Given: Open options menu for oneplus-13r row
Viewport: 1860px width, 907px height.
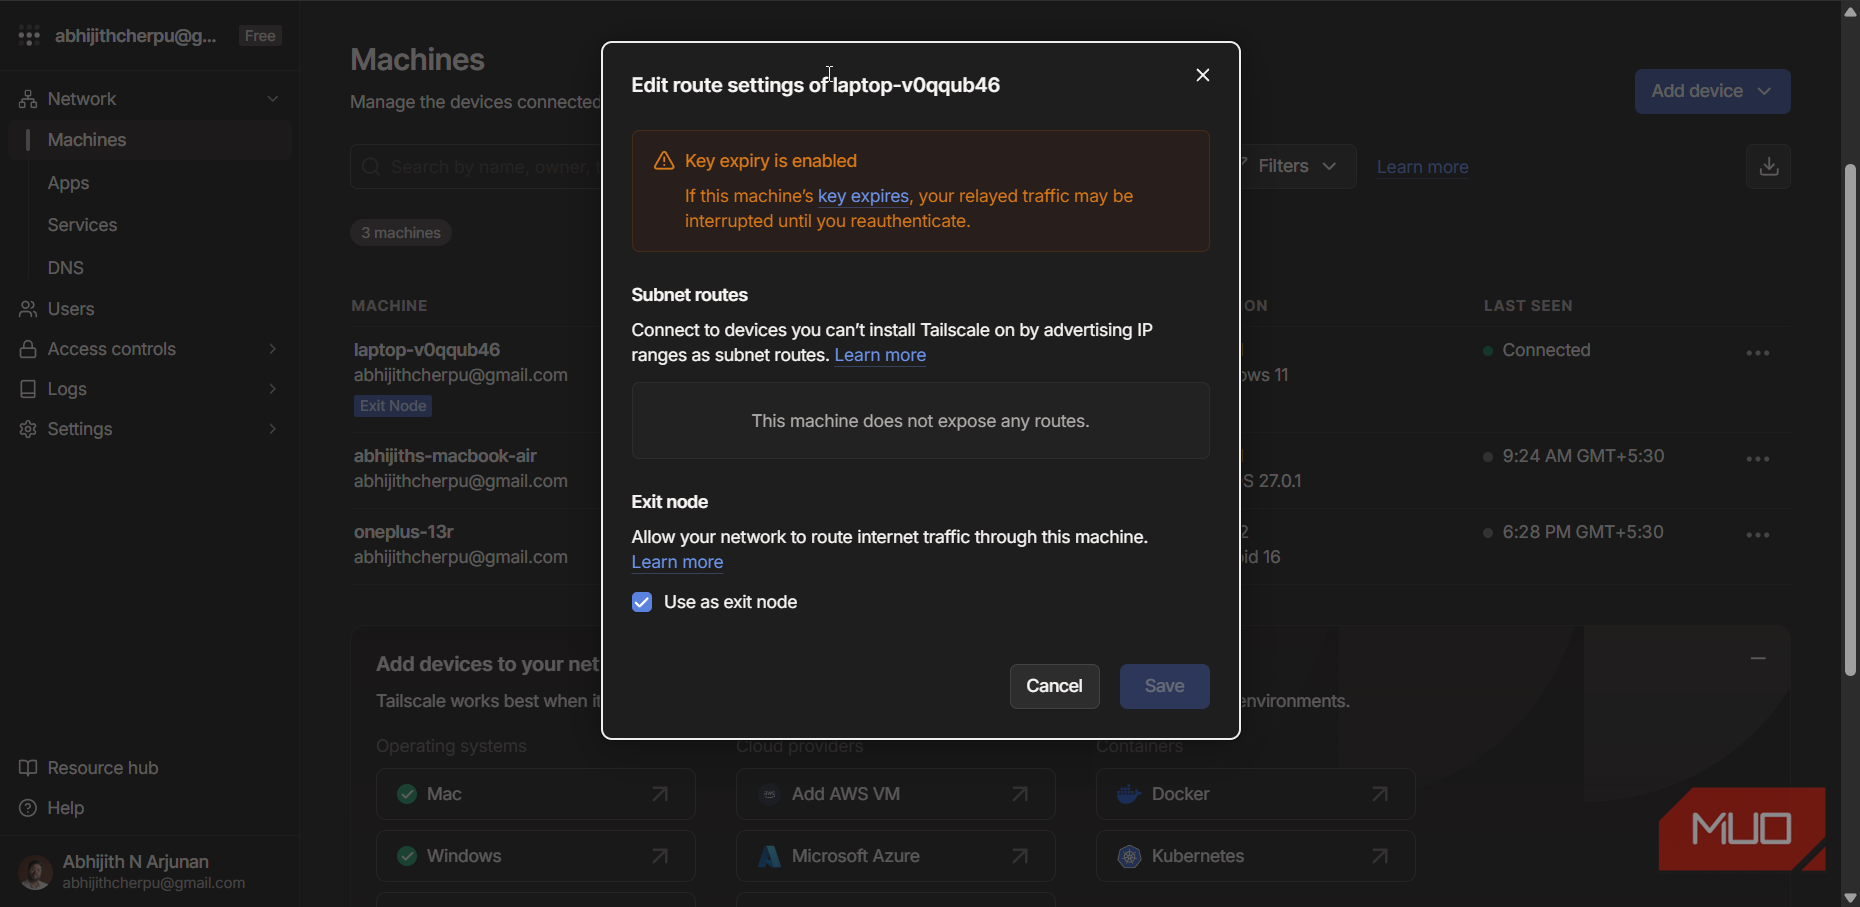Looking at the screenshot, I should [x=1758, y=535].
